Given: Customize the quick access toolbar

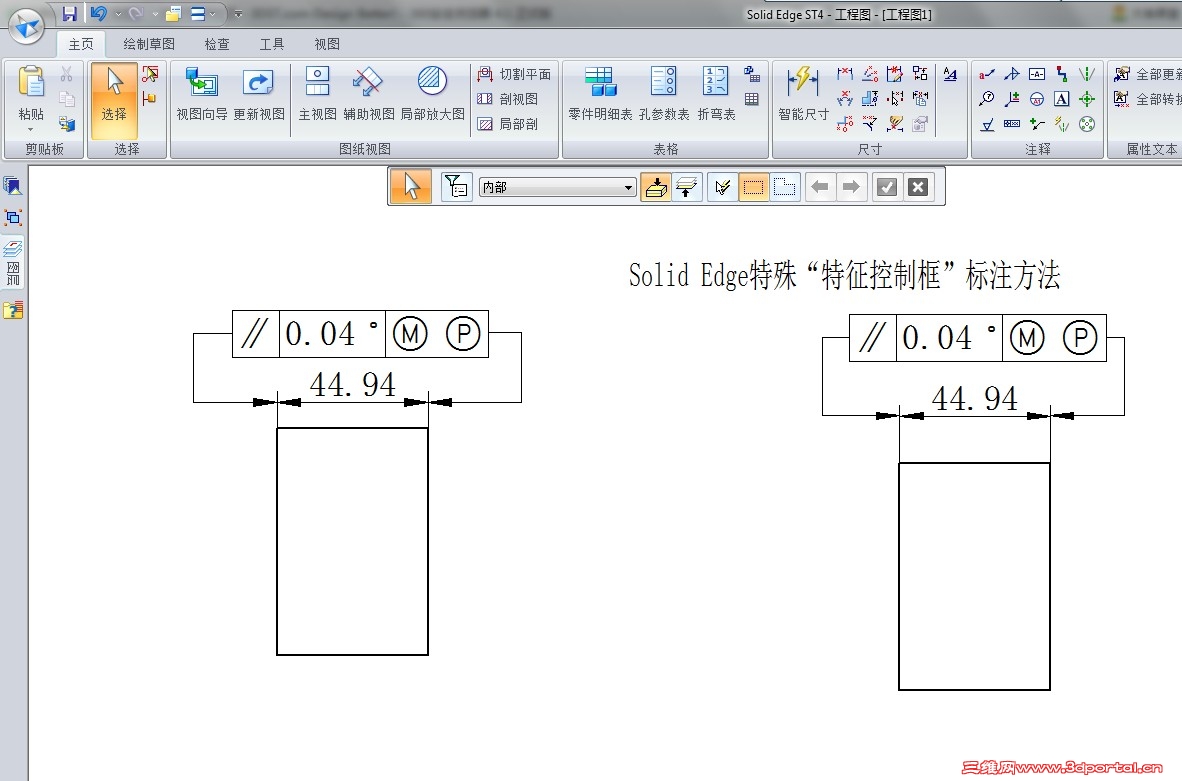Looking at the screenshot, I should (238, 14).
